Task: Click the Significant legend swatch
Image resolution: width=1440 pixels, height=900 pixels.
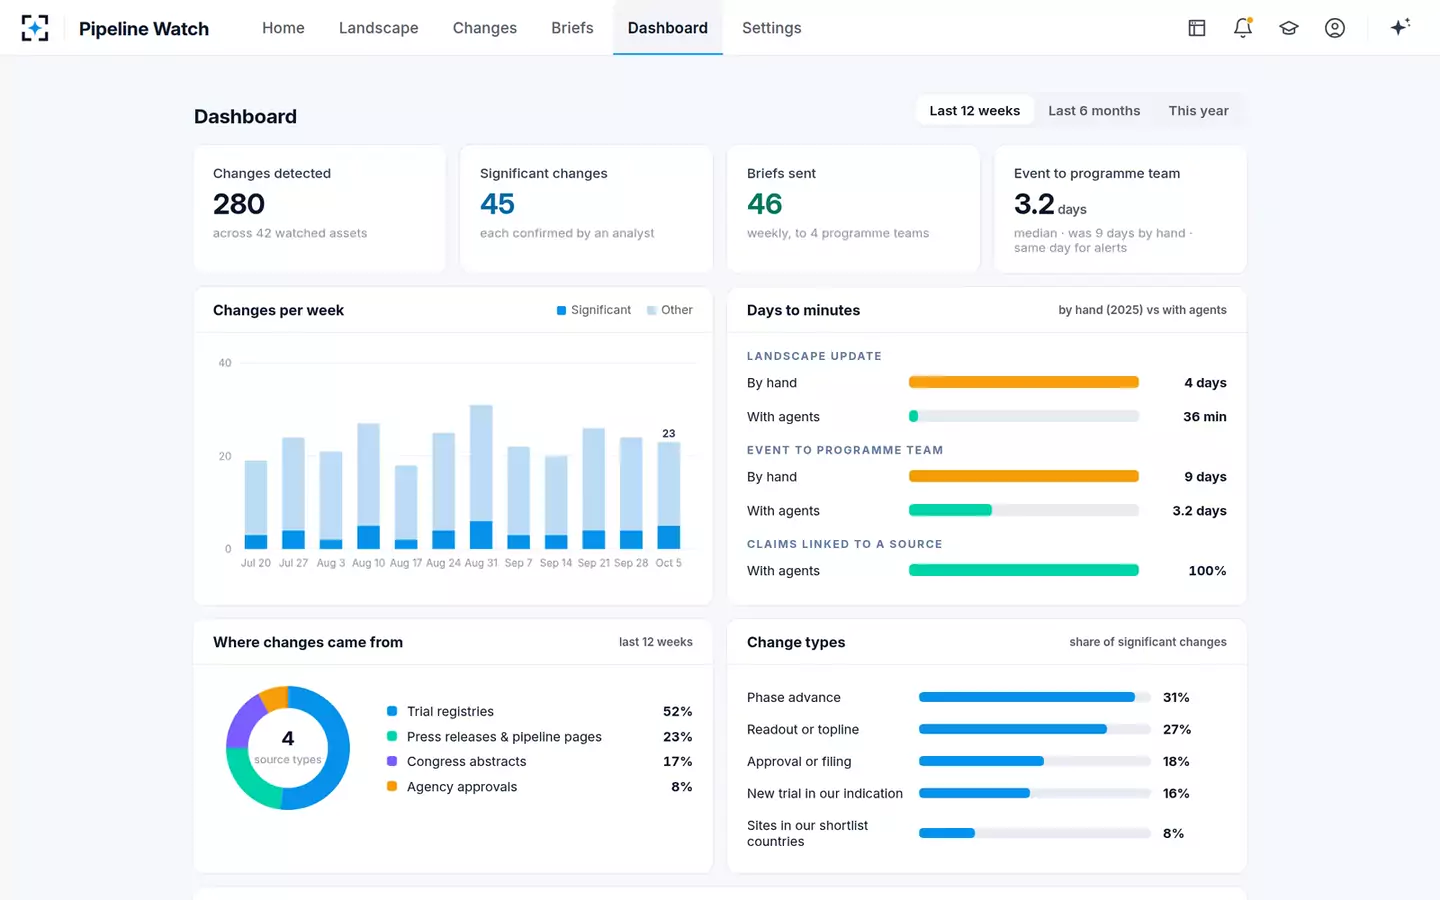Action: click(x=562, y=311)
